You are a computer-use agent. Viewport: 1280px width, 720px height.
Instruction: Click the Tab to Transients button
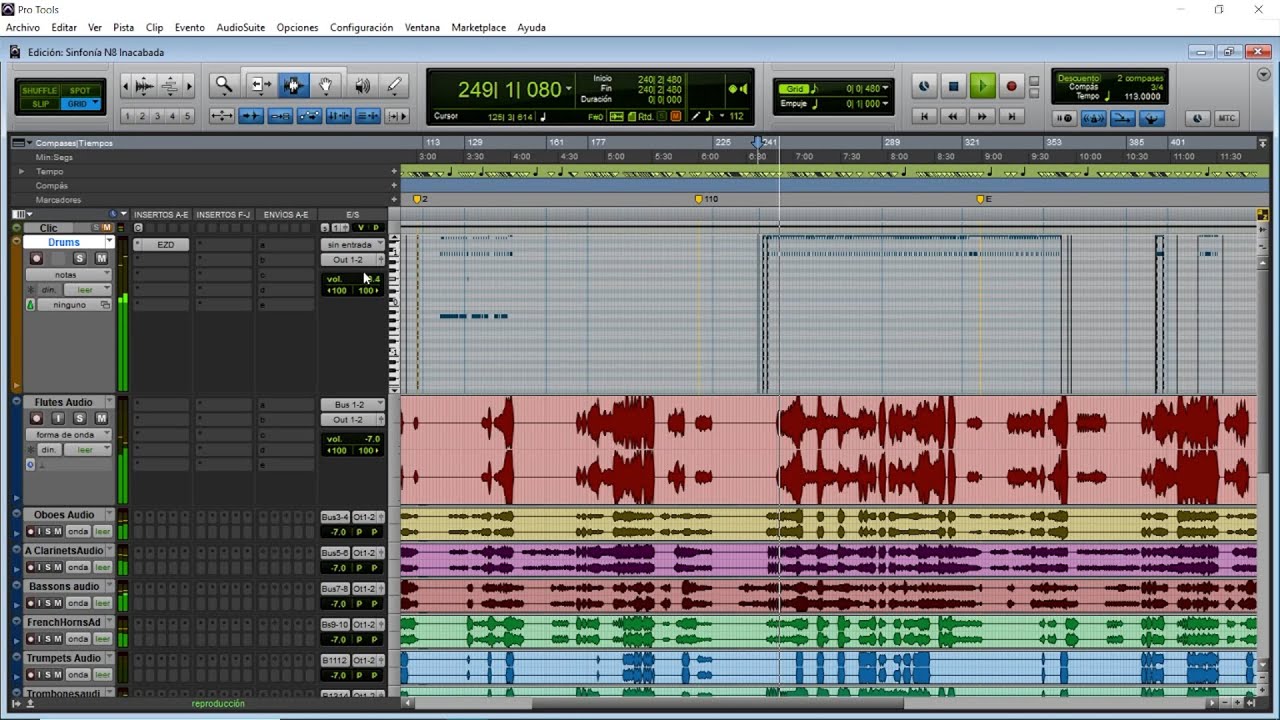pyautogui.click(x=251, y=116)
